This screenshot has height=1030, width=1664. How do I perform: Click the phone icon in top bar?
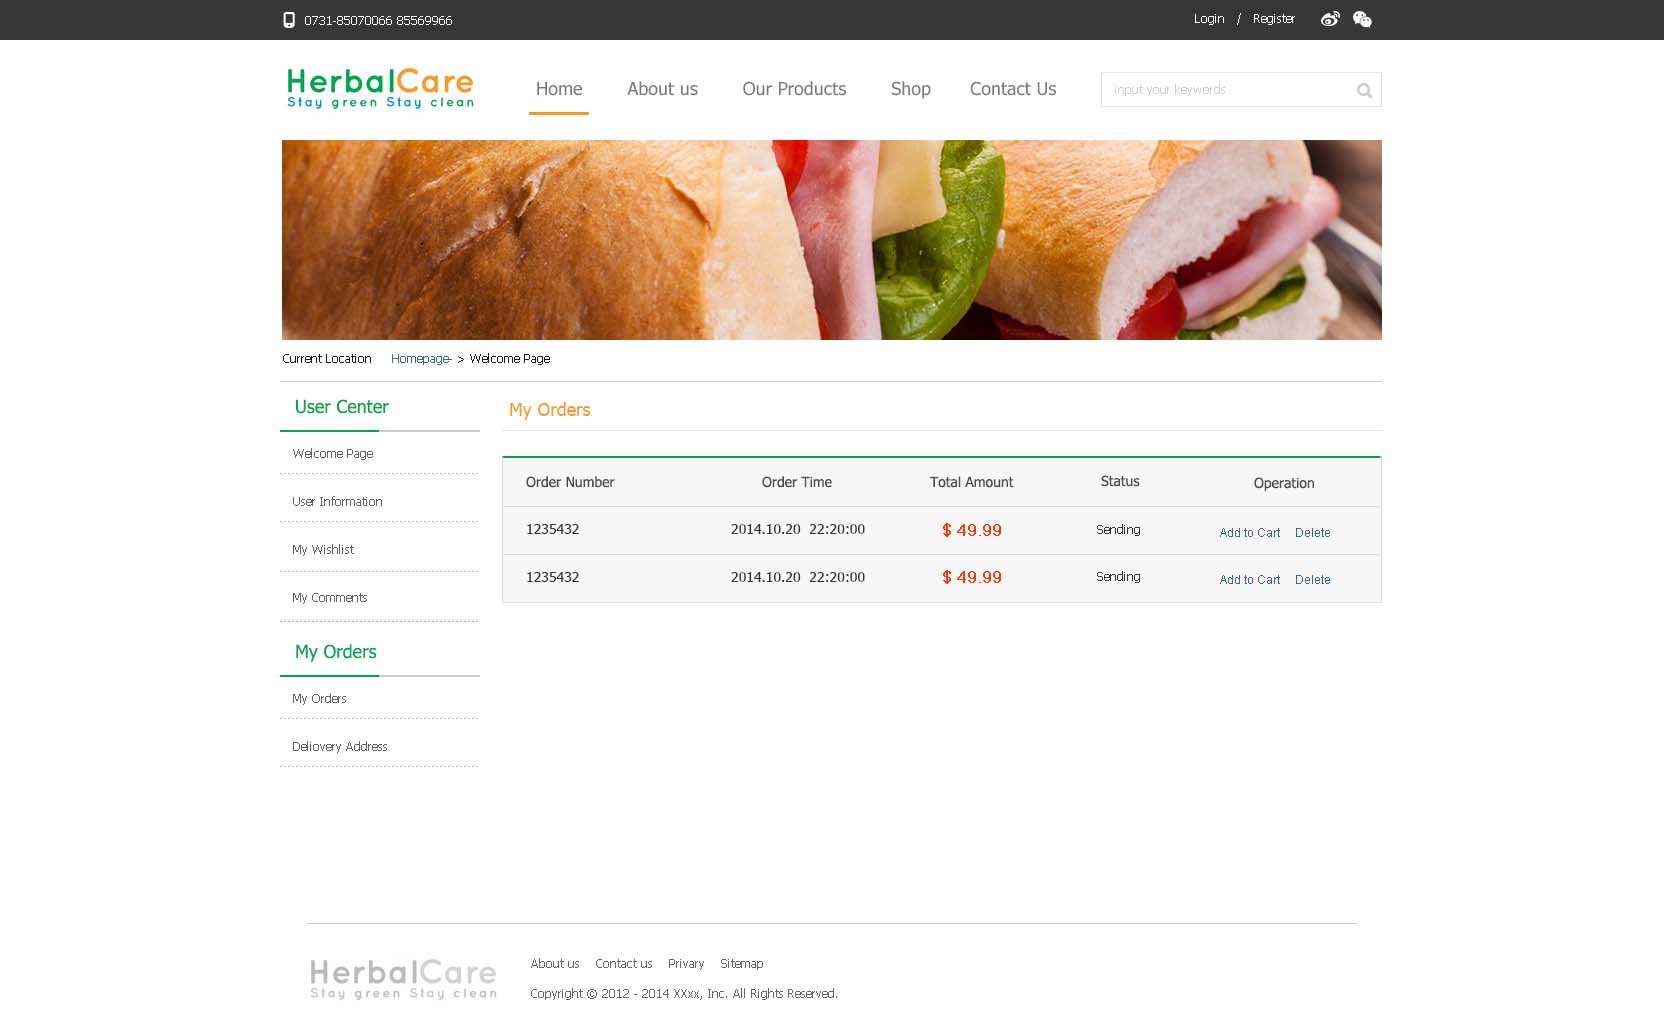(x=289, y=20)
